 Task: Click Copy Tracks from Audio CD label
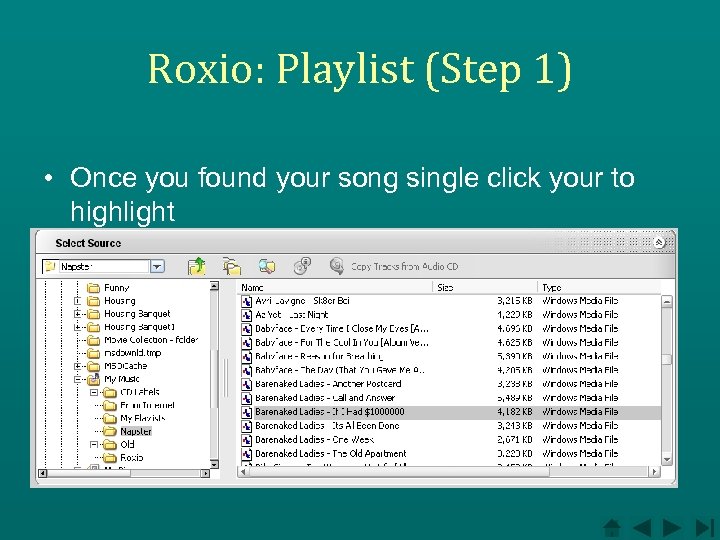(x=405, y=266)
